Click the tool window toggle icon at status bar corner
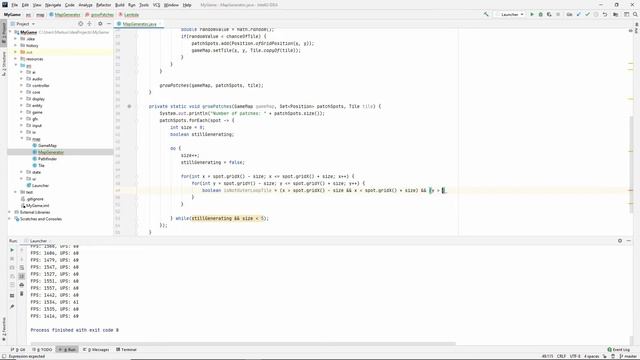This screenshot has height=360, width=640. (3, 356)
